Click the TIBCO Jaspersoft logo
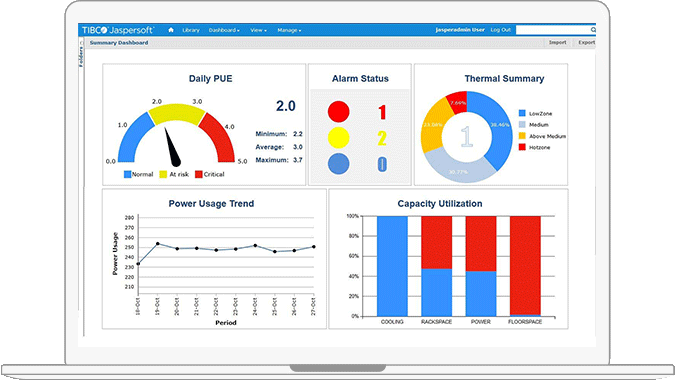 pyautogui.click(x=118, y=30)
